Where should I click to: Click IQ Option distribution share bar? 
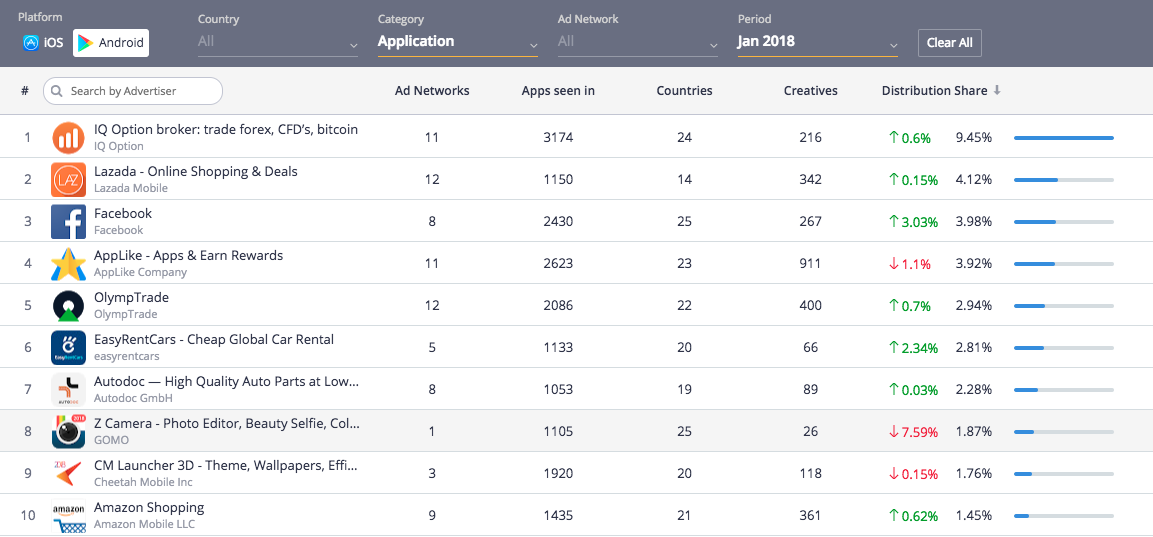[1063, 138]
